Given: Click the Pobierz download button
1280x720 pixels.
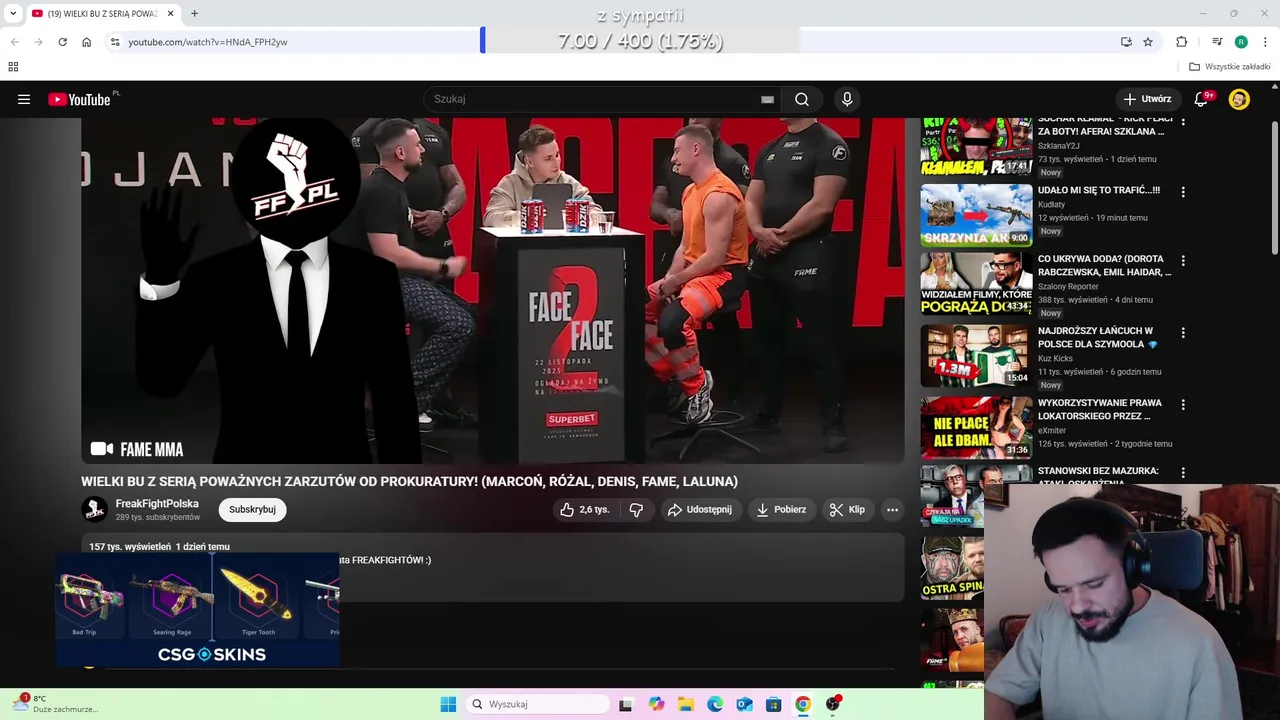Looking at the screenshot, I should (781, 510).
